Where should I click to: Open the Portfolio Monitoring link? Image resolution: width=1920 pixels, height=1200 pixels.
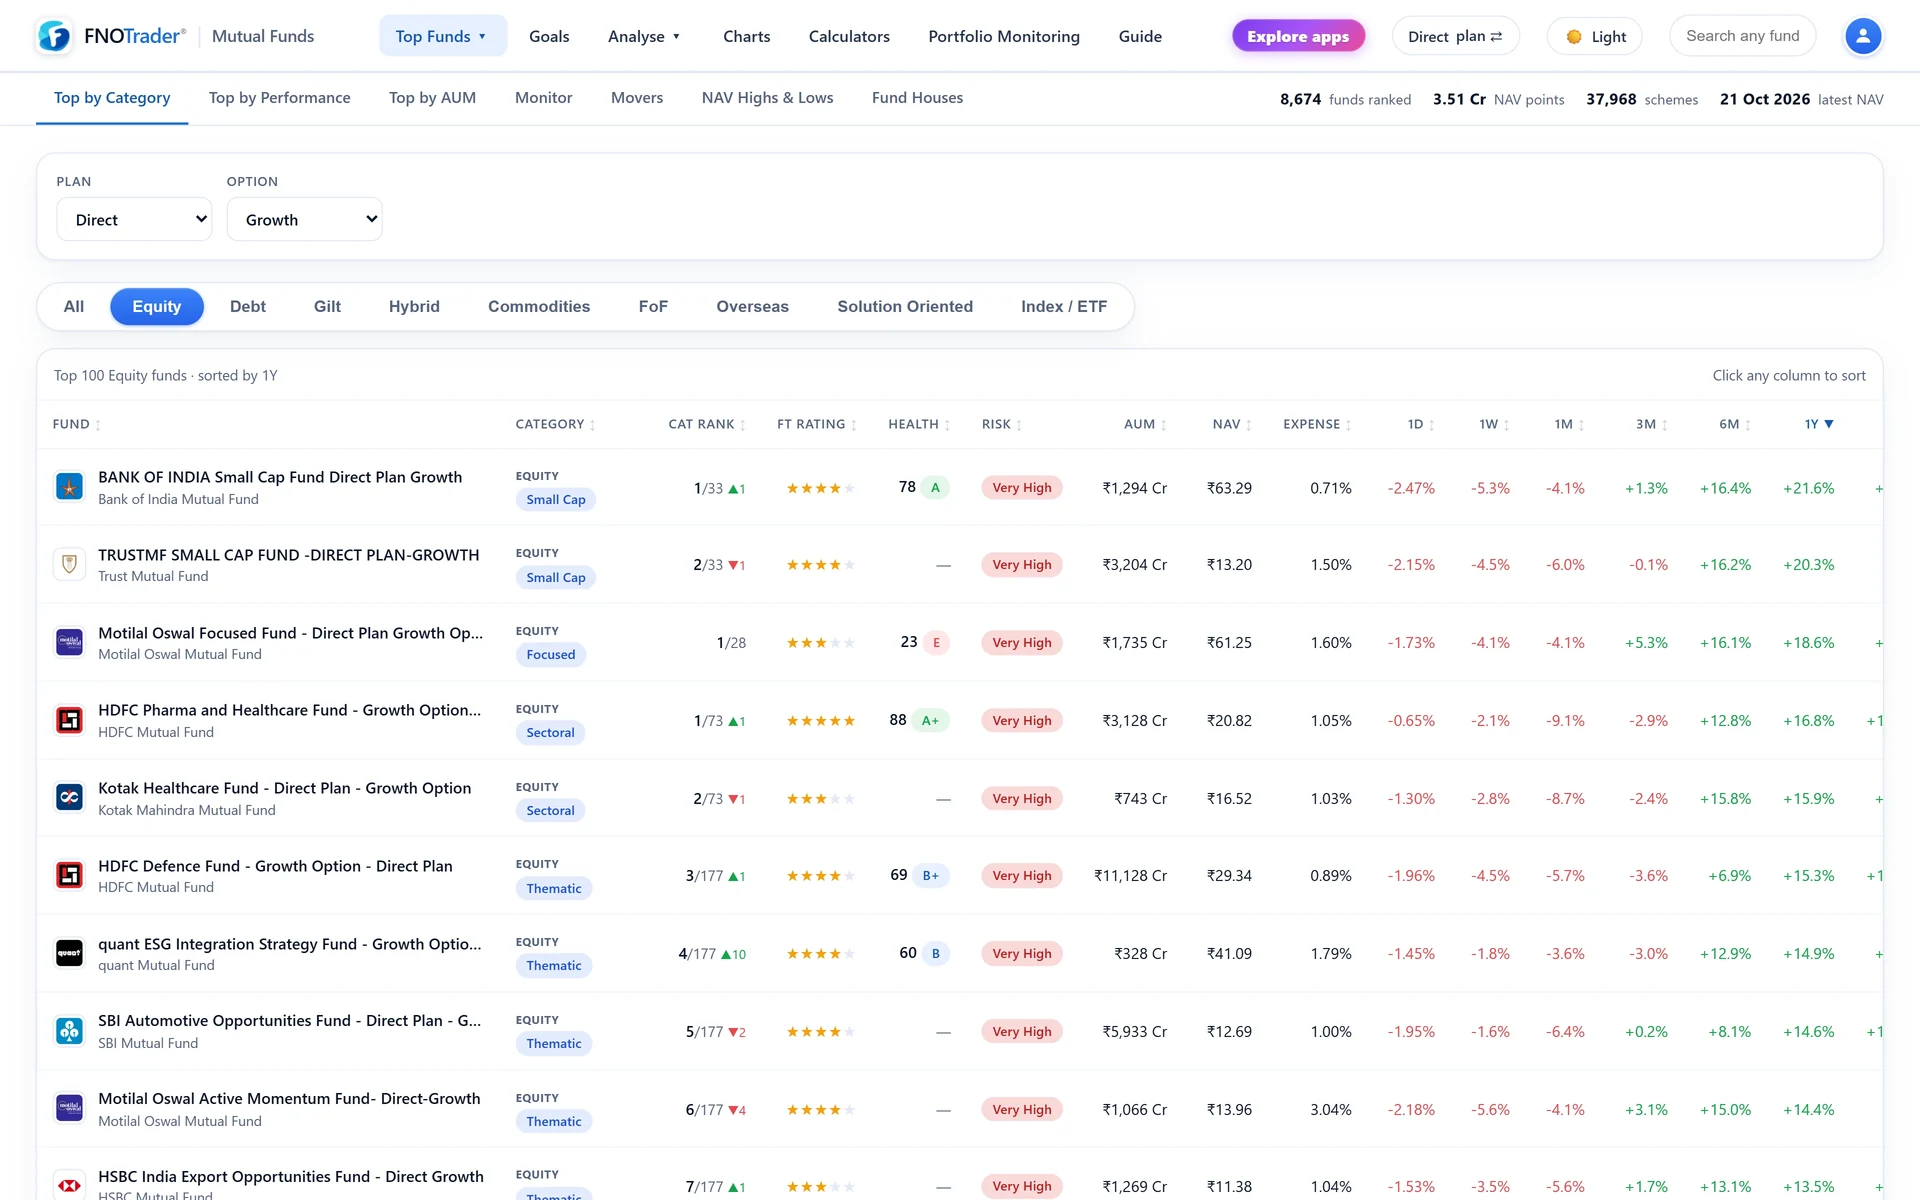1004,36
